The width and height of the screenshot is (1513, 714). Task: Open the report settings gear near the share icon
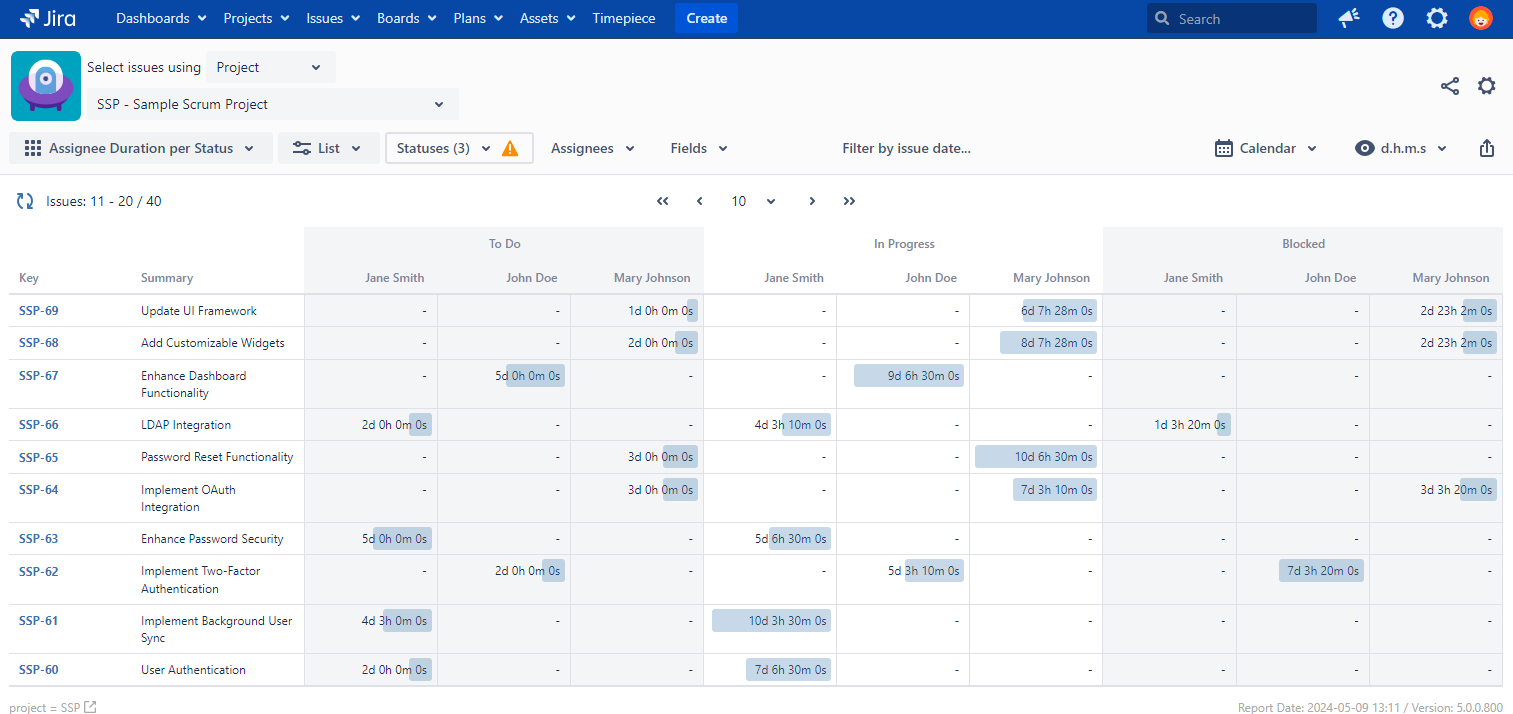1487,86
